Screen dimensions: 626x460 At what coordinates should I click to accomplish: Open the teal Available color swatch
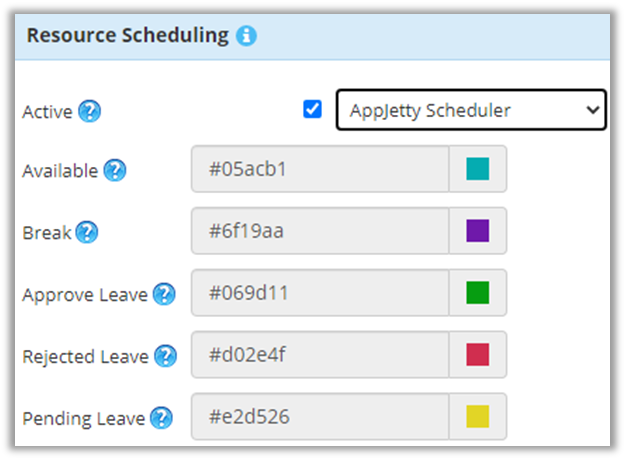pyautogui.click(x=478, y=170)
